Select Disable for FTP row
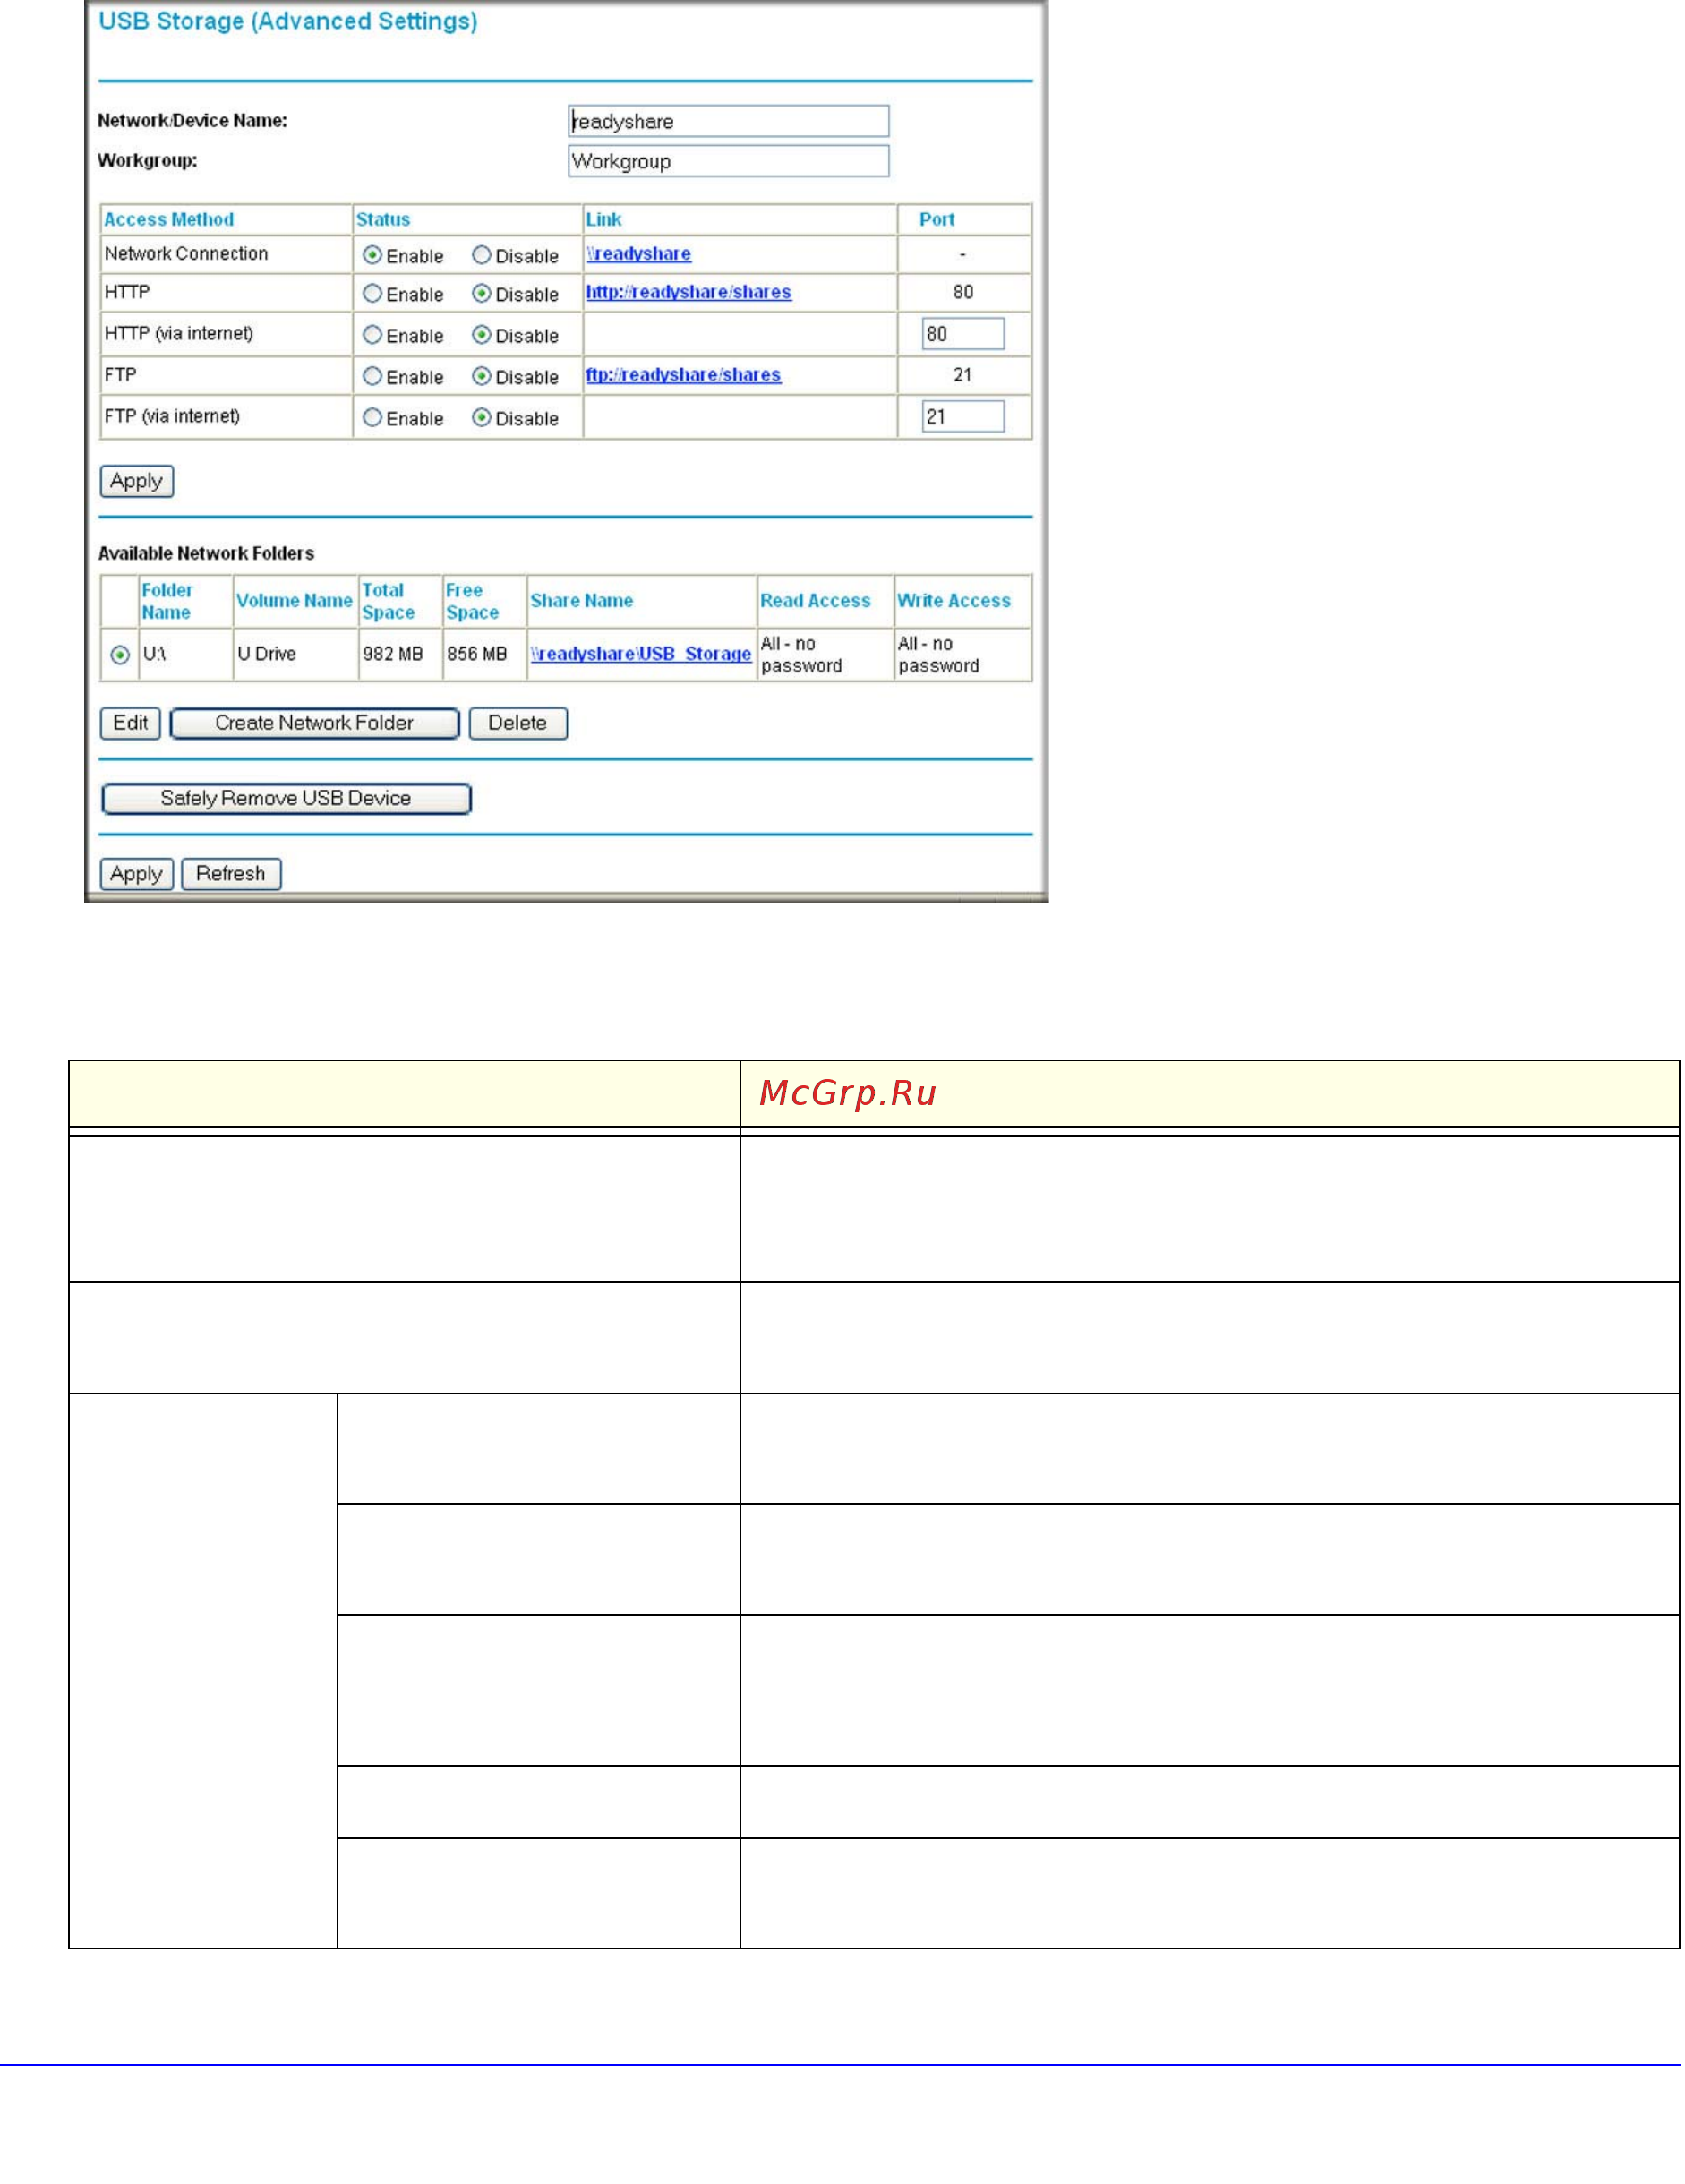This screenshot has height=2184, width=1685. click(481, 376)
